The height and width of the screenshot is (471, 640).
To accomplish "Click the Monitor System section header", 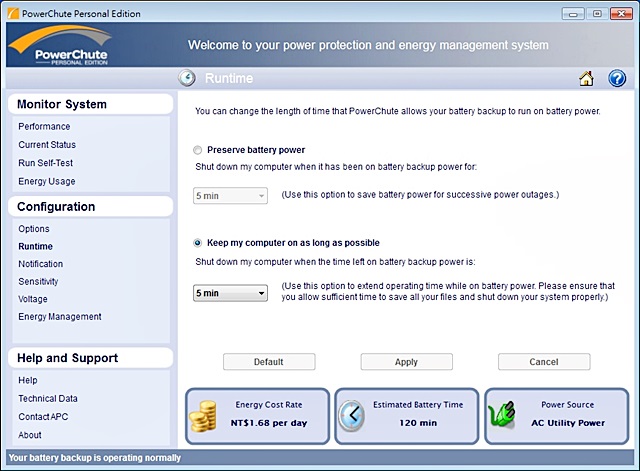I will point(91,104).
